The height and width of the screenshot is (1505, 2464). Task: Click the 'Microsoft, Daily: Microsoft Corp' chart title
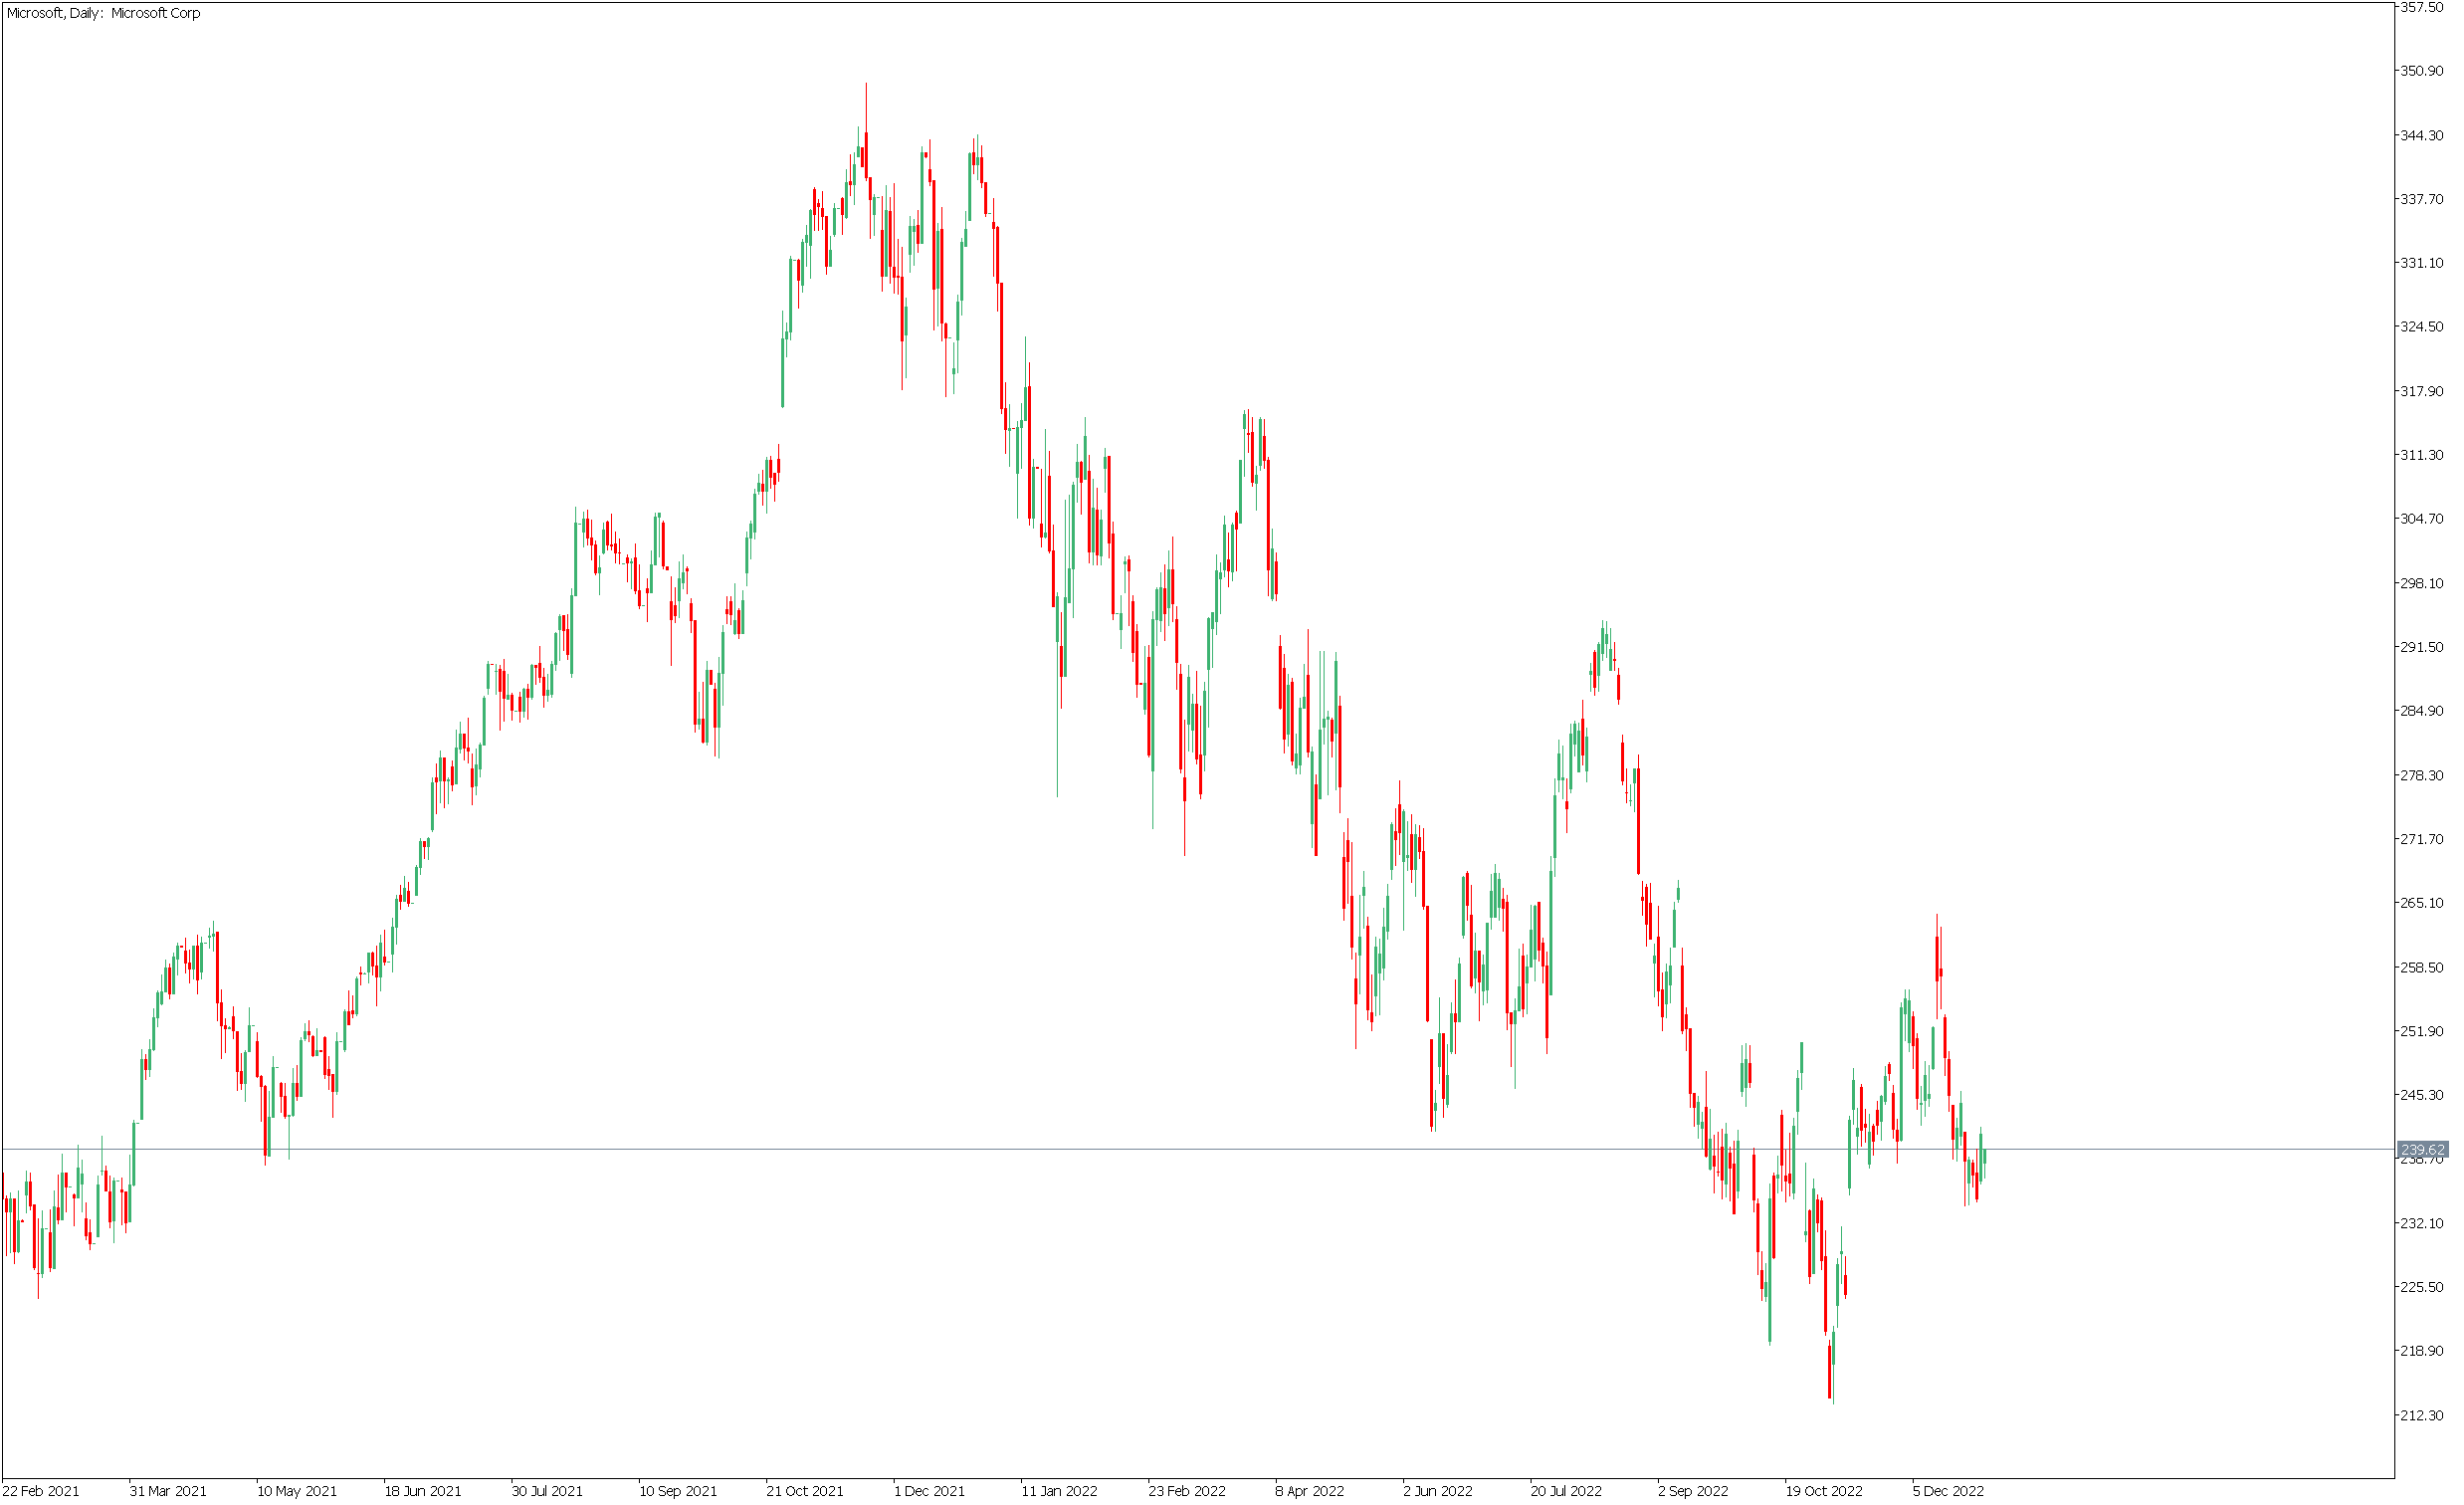pyautogui.click(x=103, y=13)
